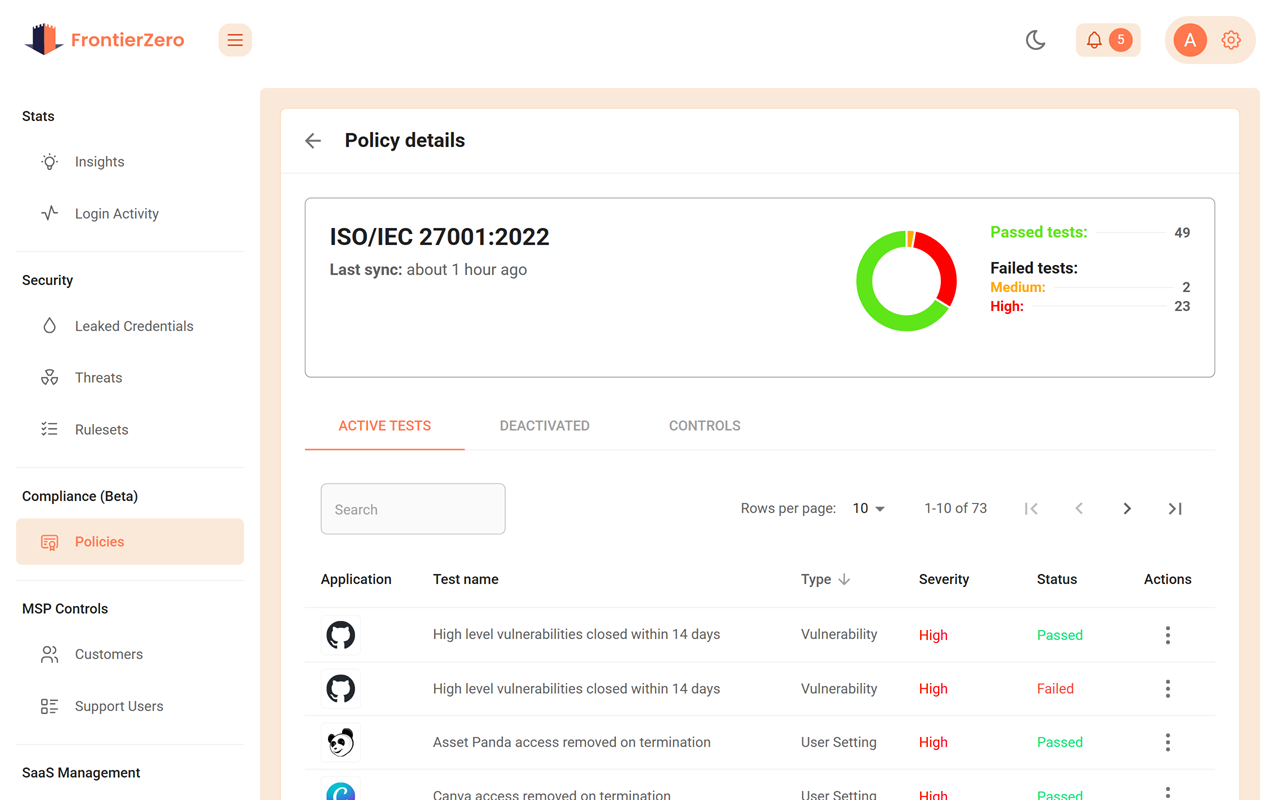Open the Controls tab

[x=704, y=425]
